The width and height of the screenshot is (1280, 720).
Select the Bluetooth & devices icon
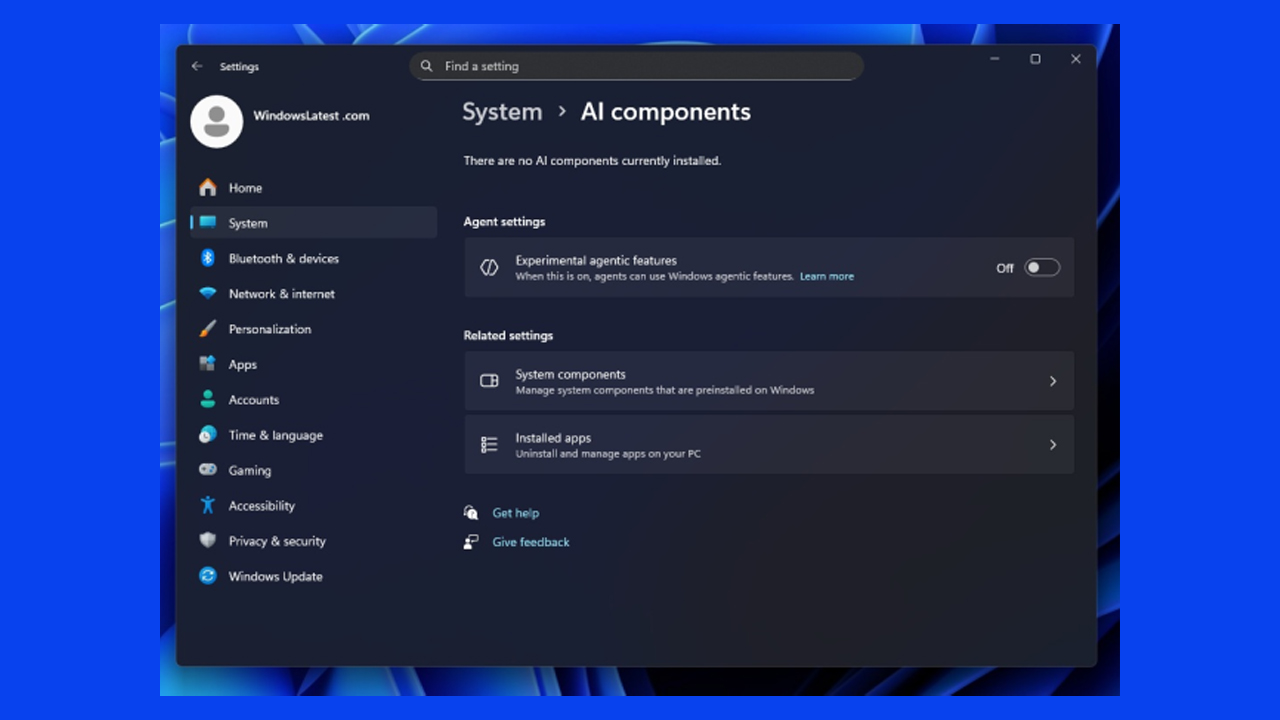tap(208, 258)
